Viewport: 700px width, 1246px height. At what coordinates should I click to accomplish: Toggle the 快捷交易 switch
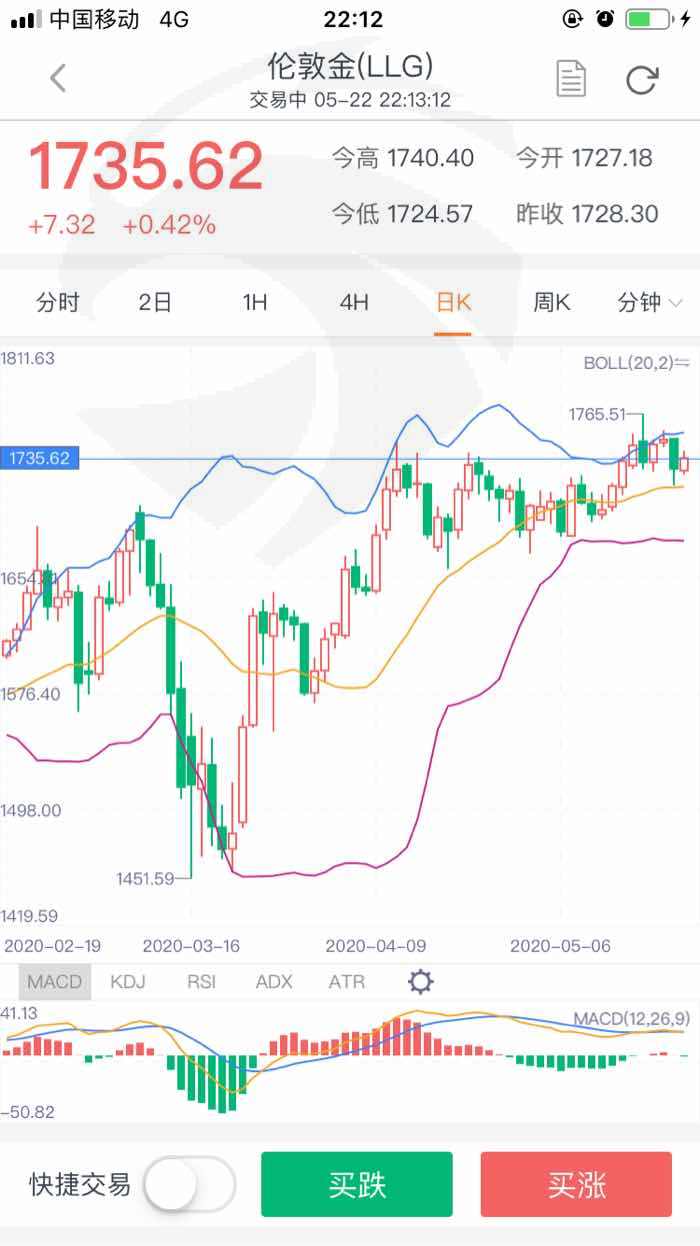189,1185
